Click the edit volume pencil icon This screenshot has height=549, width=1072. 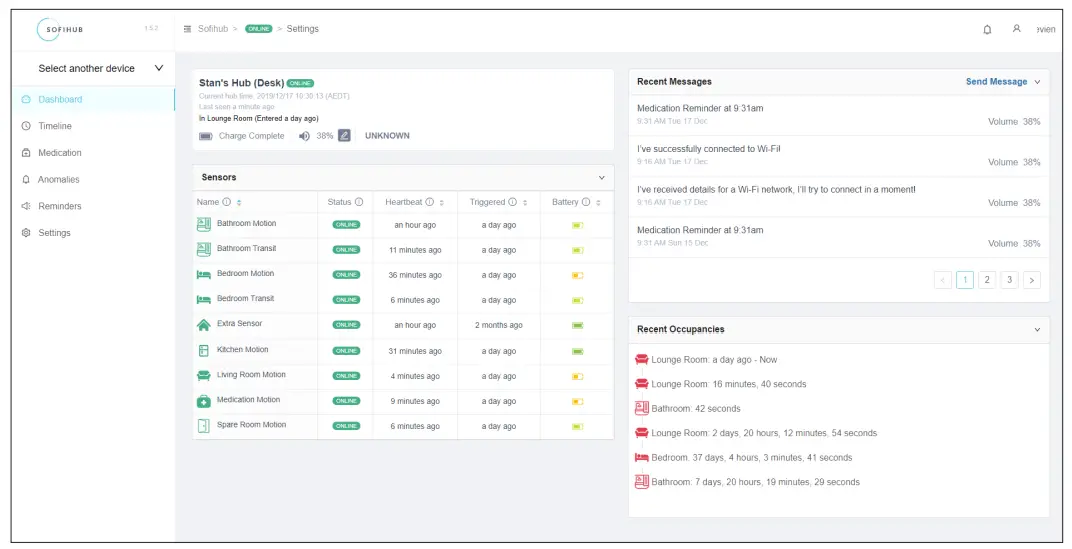344,136
